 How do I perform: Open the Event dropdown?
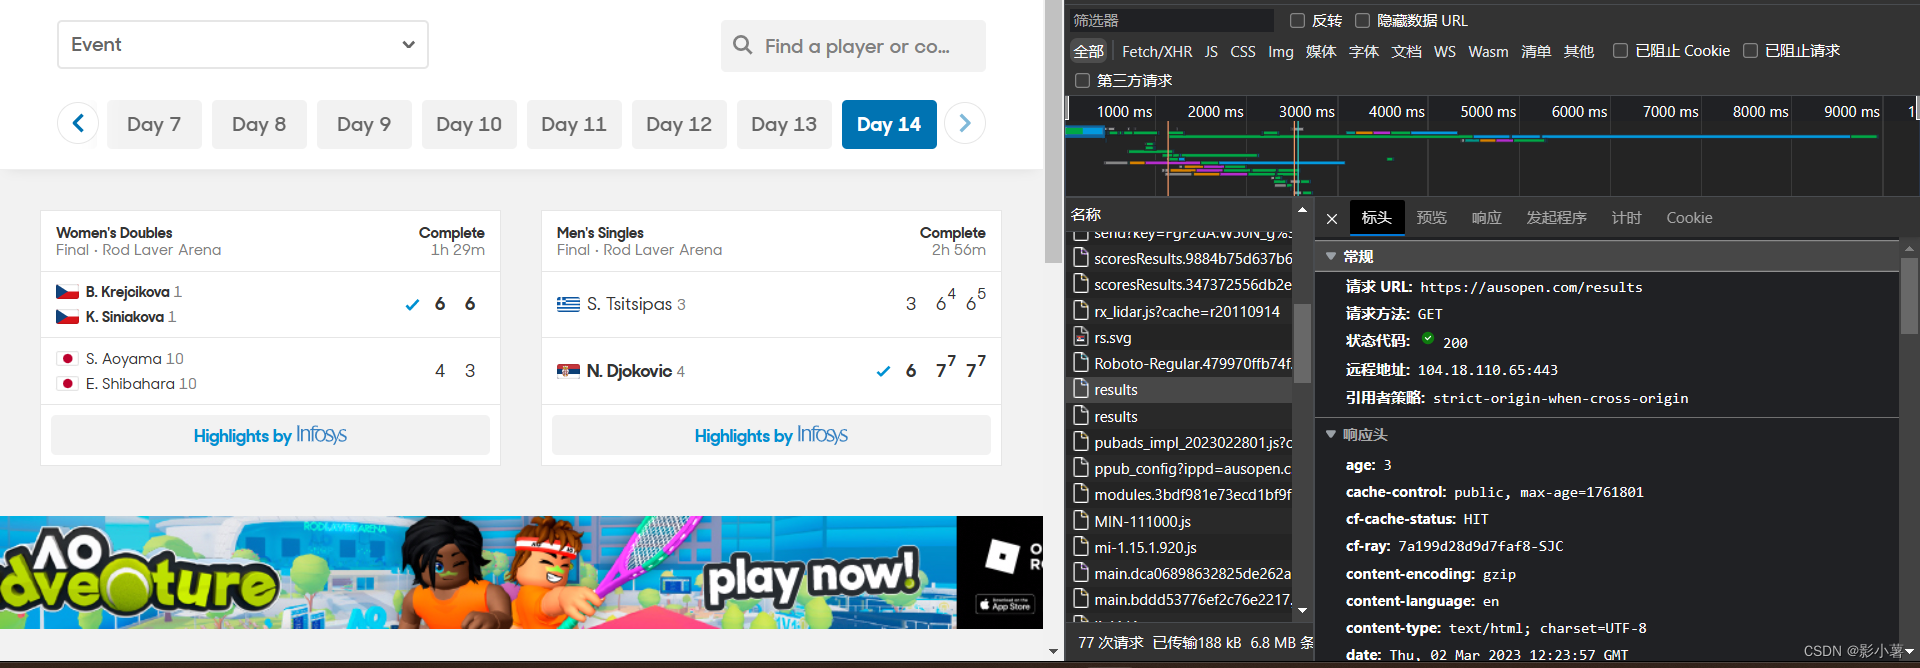[x=243, y=45]
